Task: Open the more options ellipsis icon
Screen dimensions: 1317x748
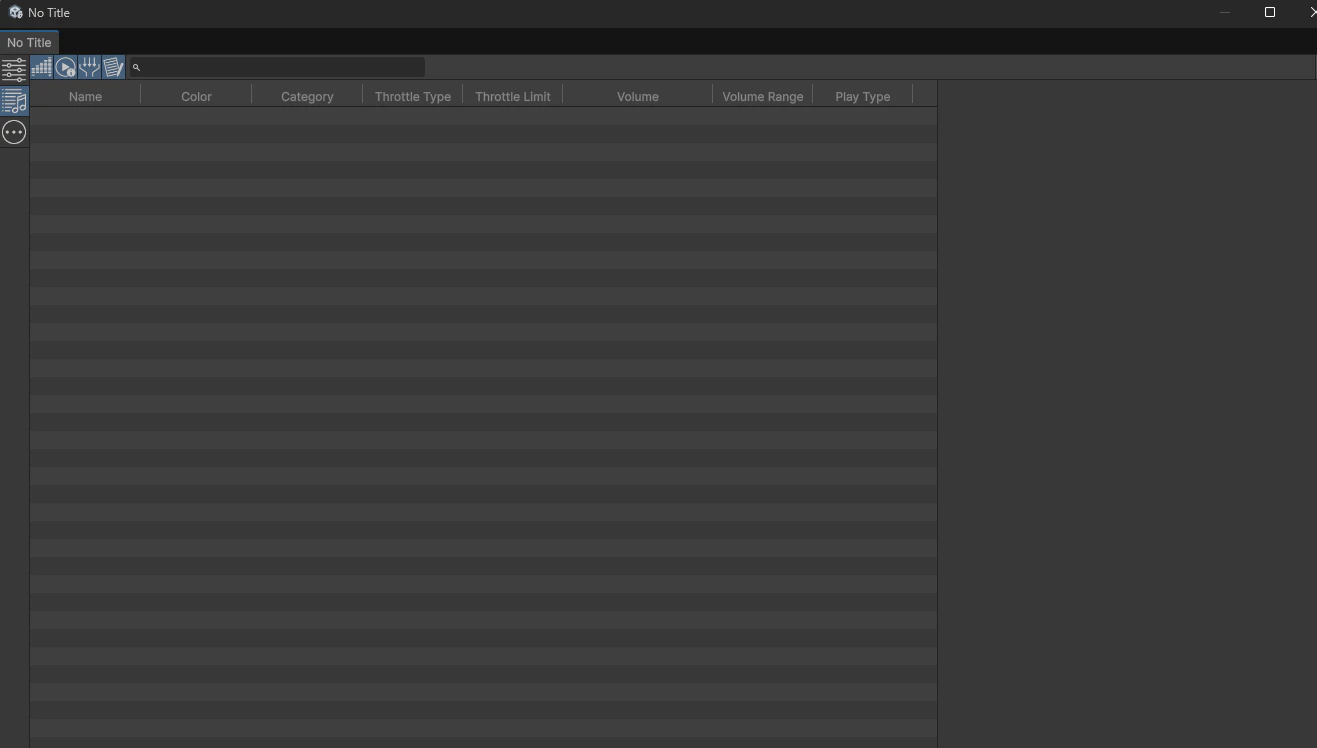Action: click(x=14, y=132)
